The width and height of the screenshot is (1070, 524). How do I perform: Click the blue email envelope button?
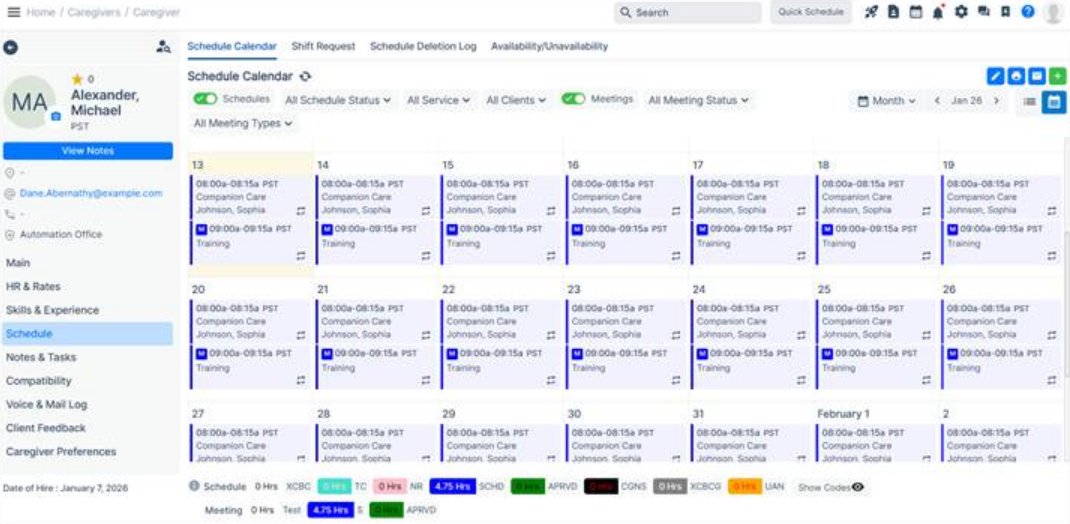[x=1037, y=76]
